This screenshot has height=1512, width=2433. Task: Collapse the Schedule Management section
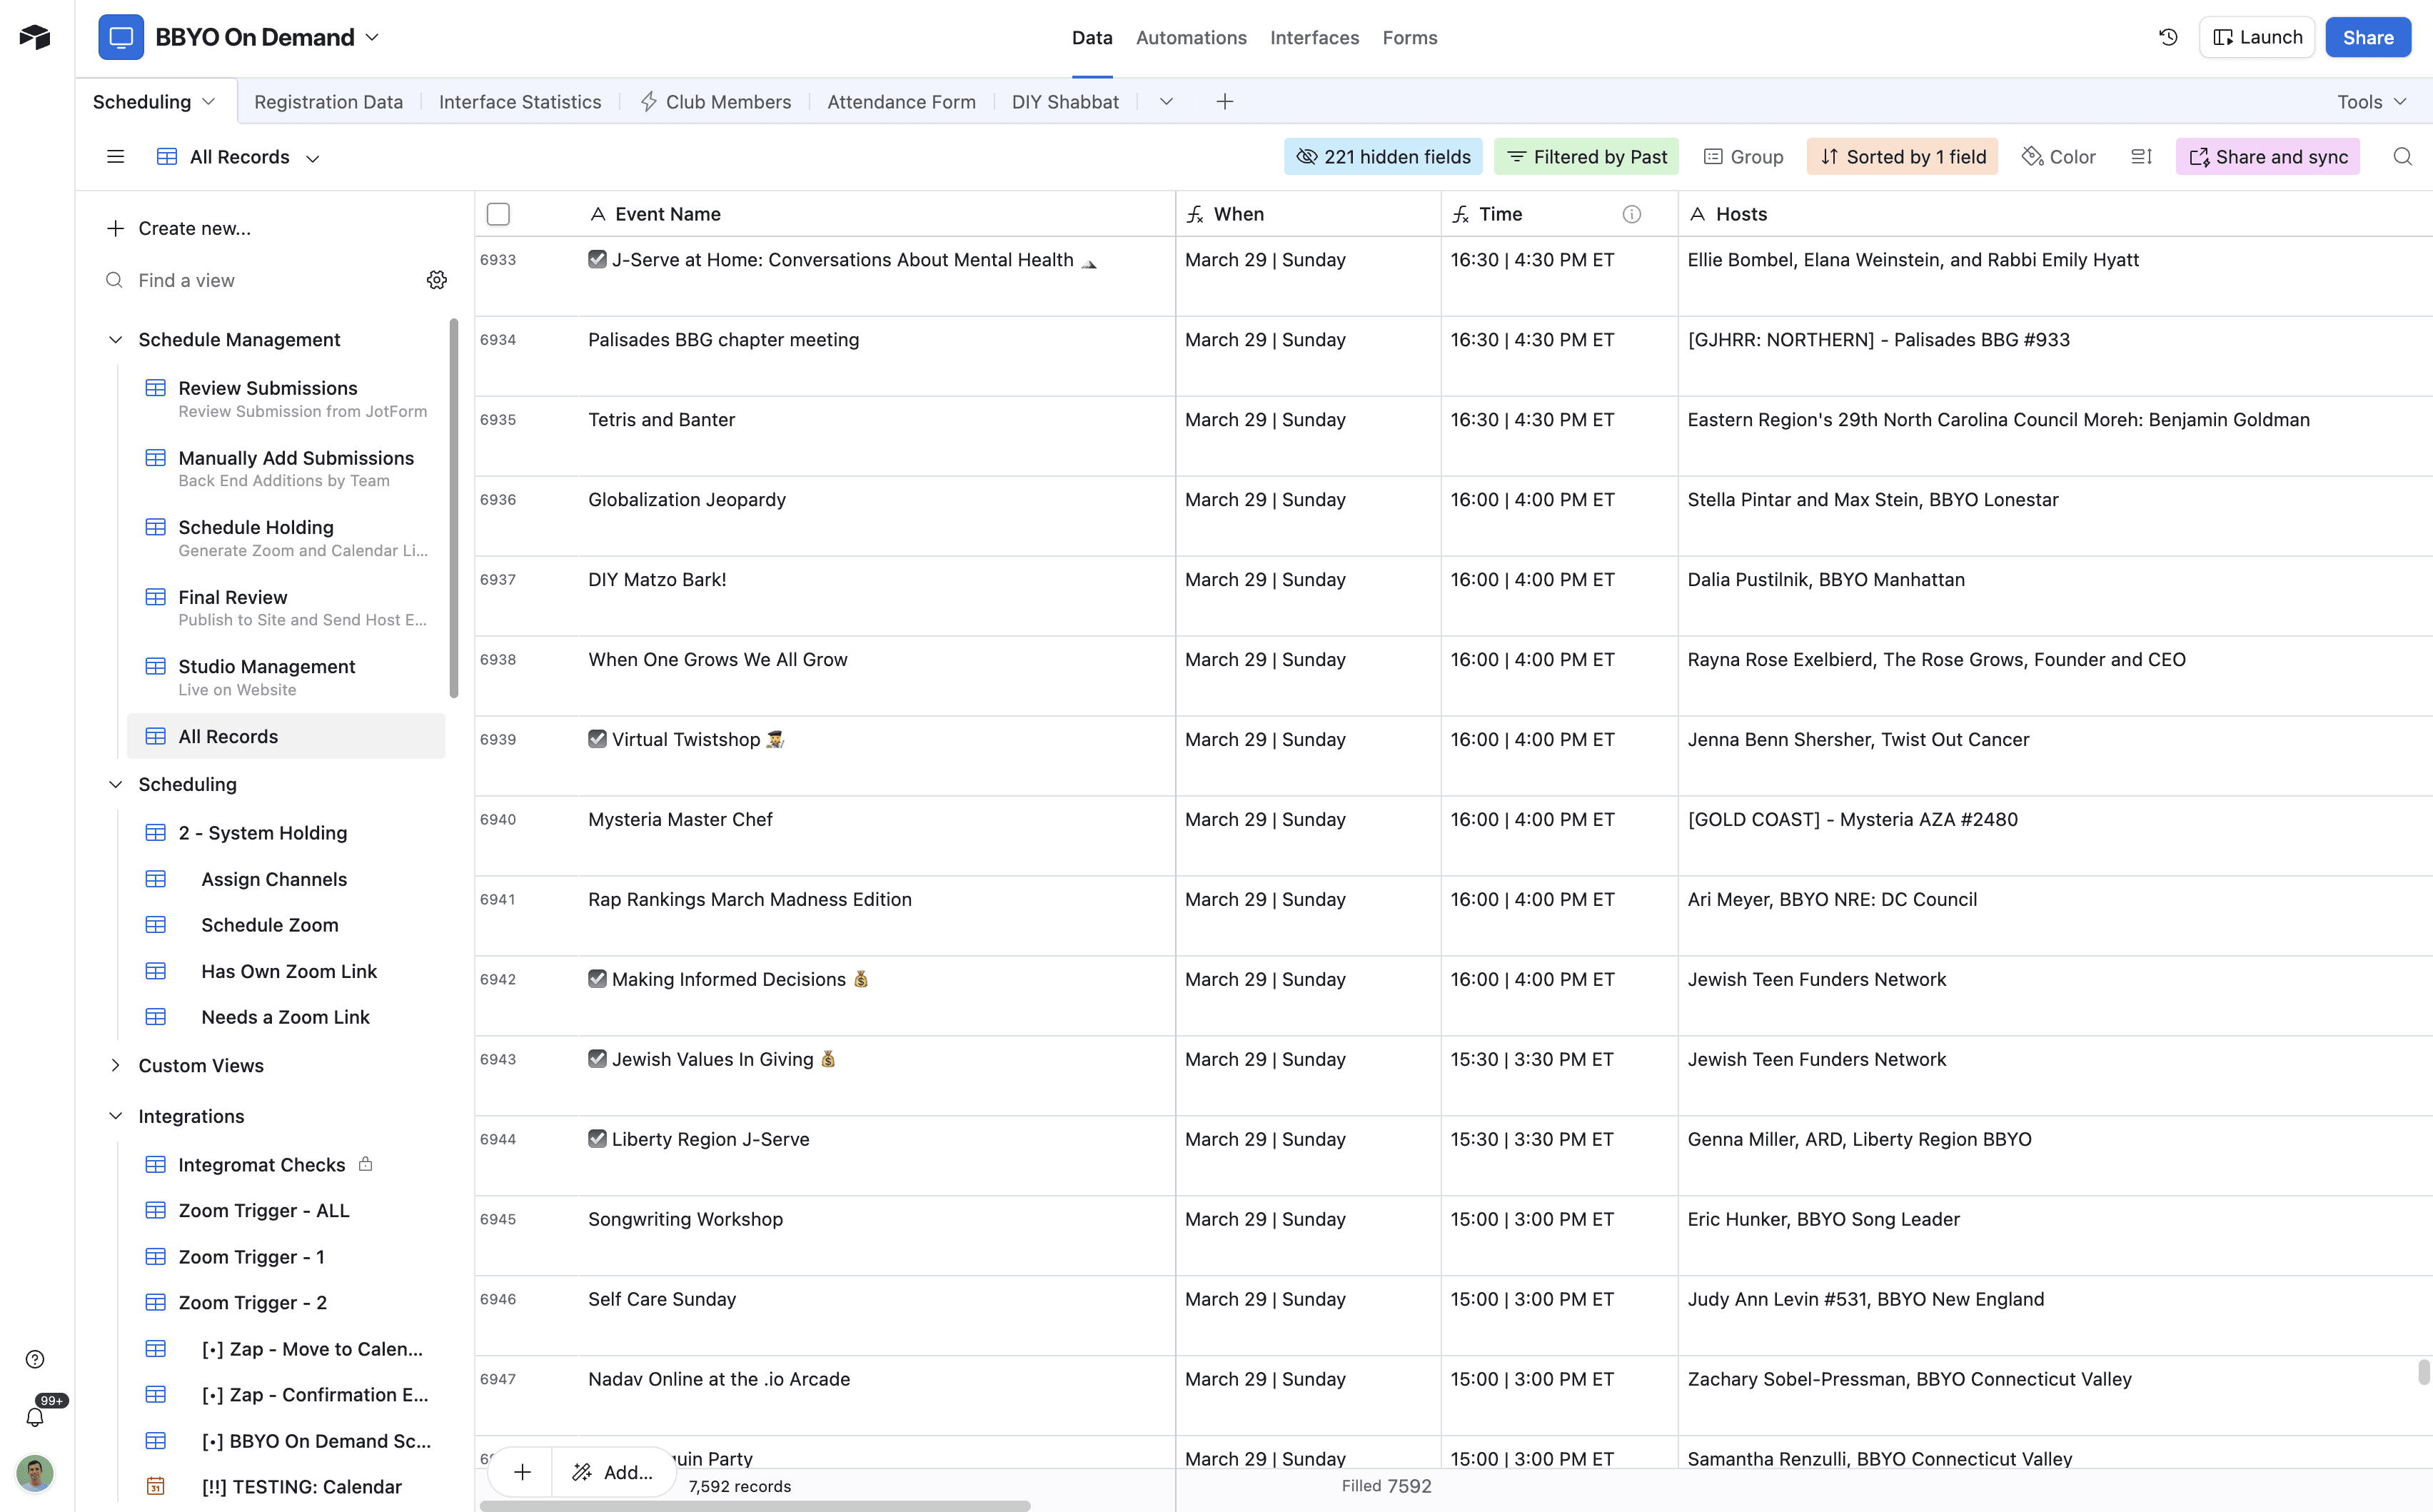(x=116, y=340)
